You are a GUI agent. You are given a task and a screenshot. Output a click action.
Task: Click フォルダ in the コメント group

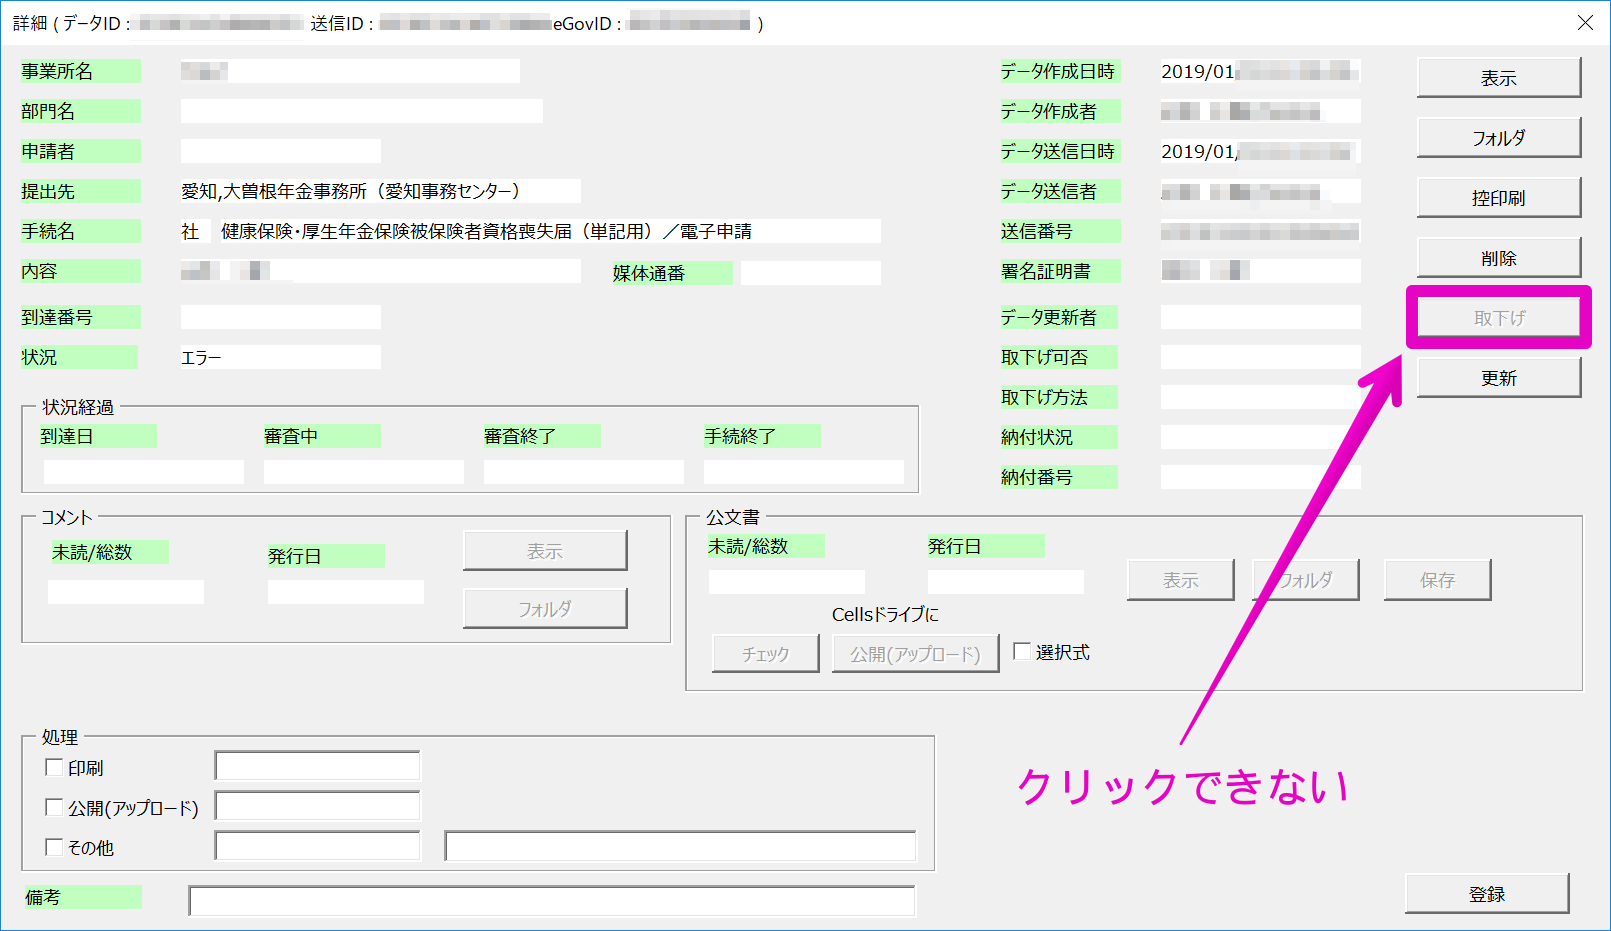(x=545, y=609)
